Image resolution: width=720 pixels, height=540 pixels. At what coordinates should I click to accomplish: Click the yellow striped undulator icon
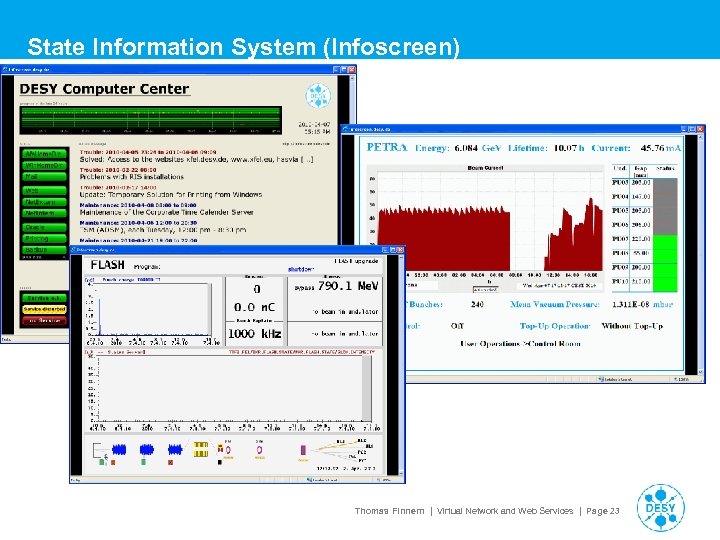(201, 450)
